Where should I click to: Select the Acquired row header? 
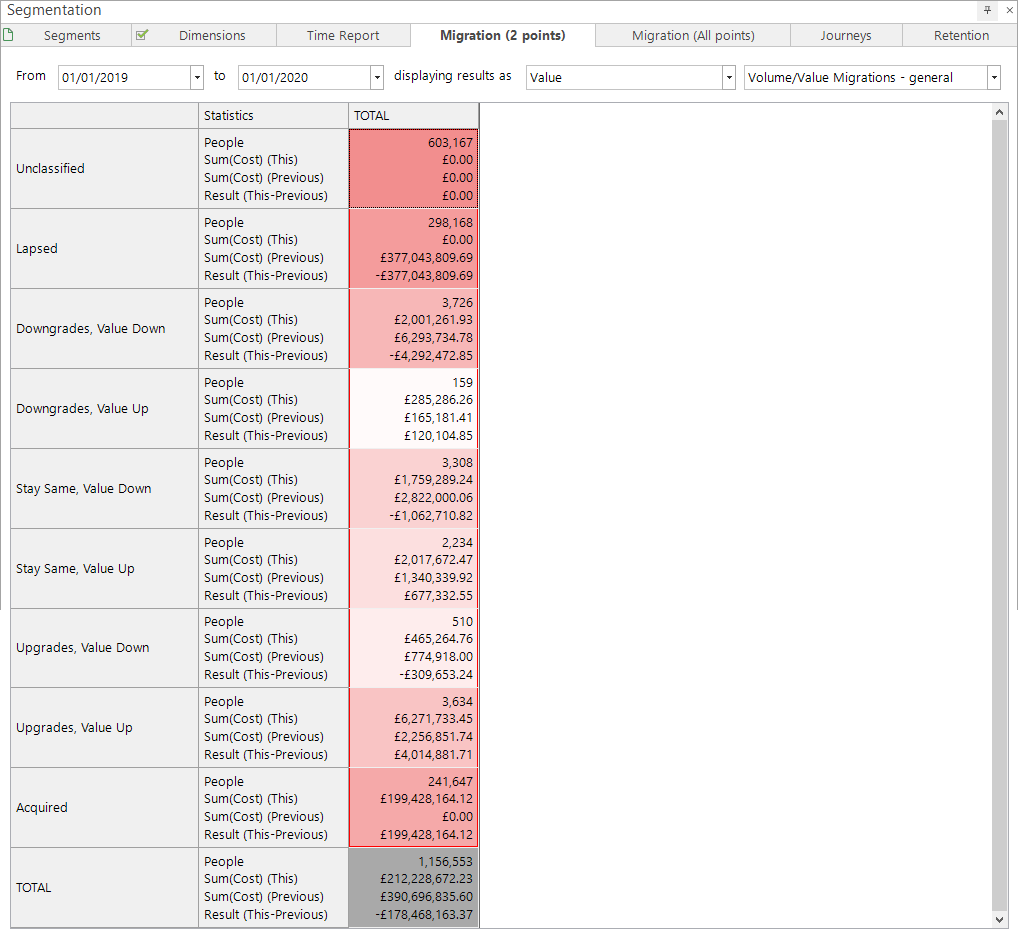pos(104,807)
